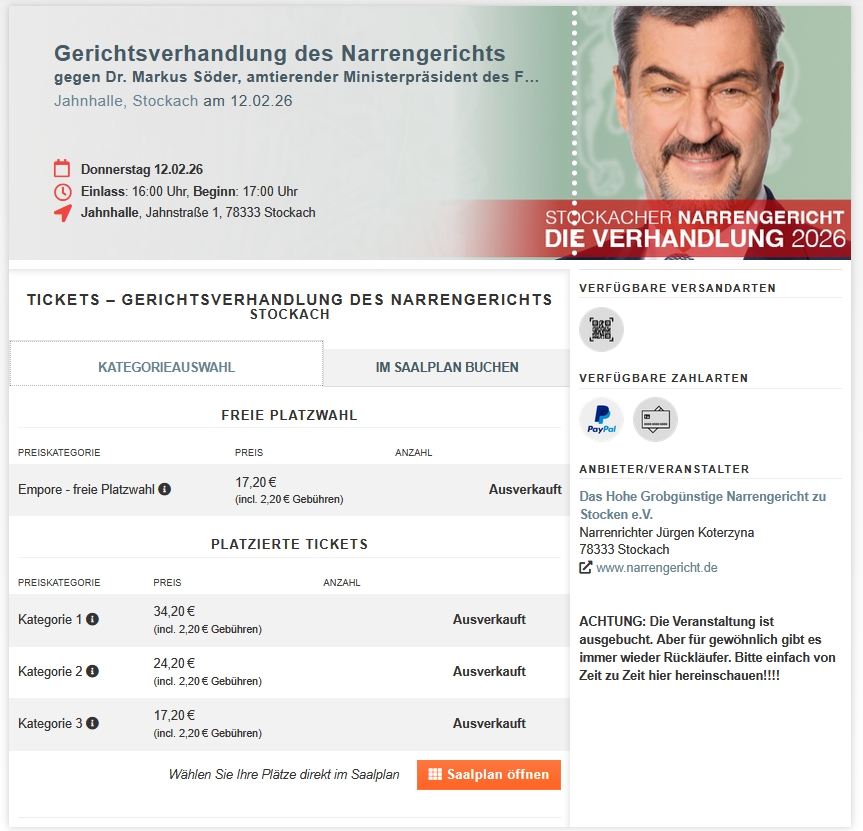
Task: Click the Jahnhalle, Stockach venue link in header
Action: 126,101
